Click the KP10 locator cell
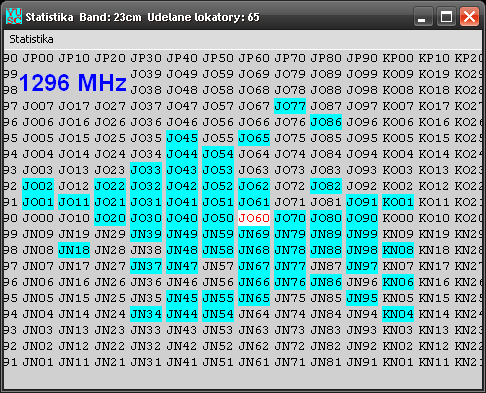The height and width of the screenshot is (393, 486). coord(434,58)
